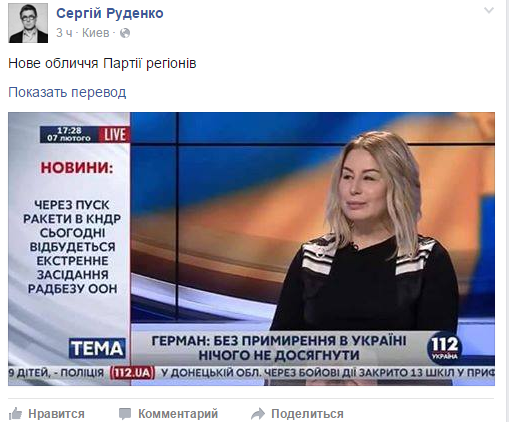Open the Киев location link

point(96,33)
